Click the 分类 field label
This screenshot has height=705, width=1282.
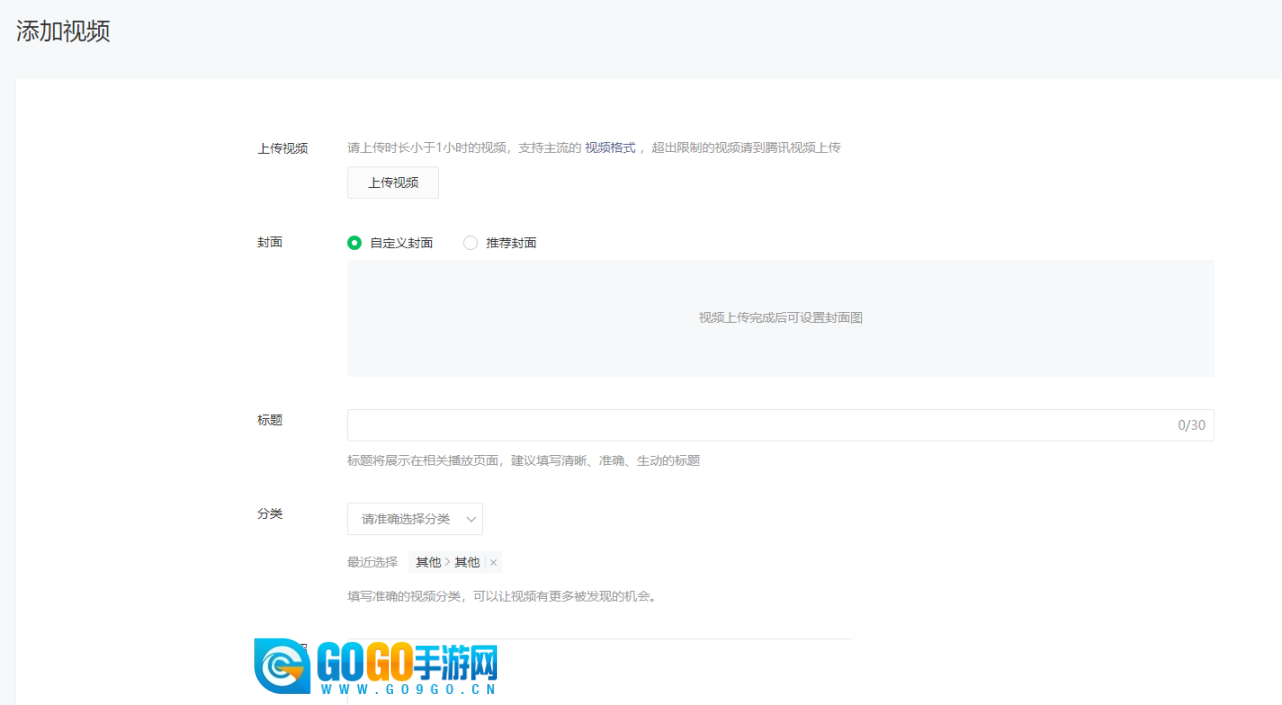click(270, 514)
